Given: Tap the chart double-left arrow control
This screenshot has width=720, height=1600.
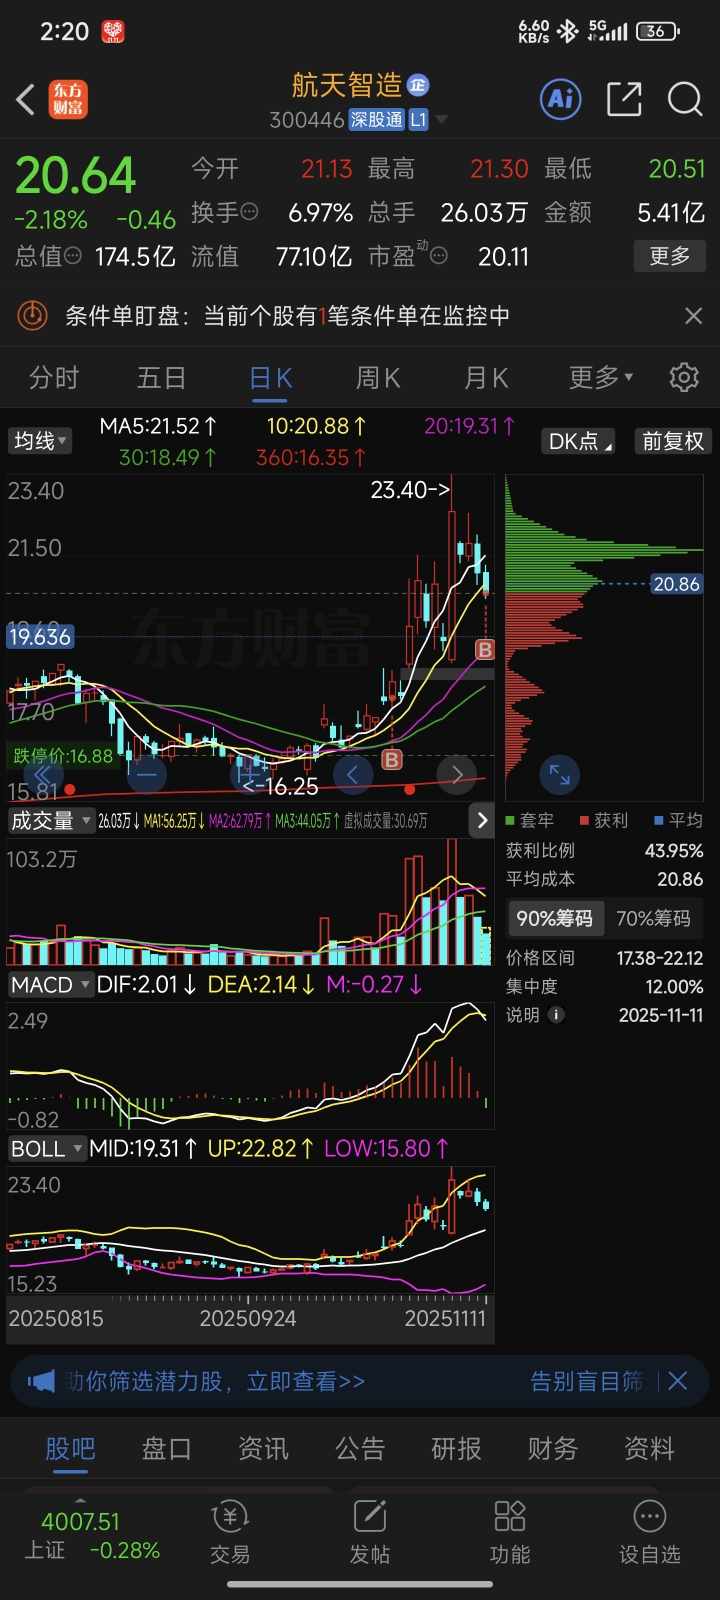Looking at the screenshot, I should click(43, 774).
